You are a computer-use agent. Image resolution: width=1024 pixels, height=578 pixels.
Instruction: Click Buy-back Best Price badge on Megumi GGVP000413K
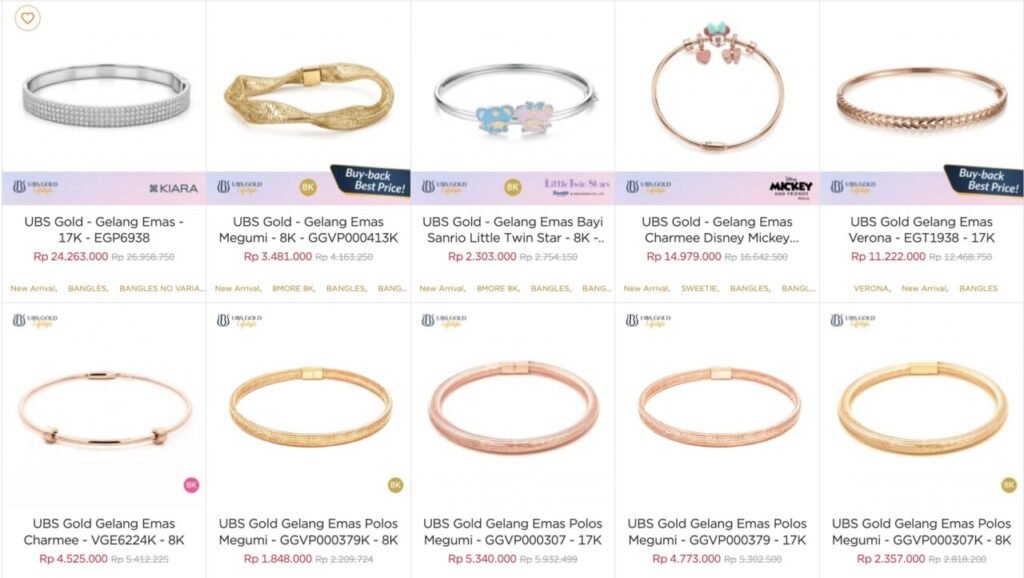click(x=372, y=180)
